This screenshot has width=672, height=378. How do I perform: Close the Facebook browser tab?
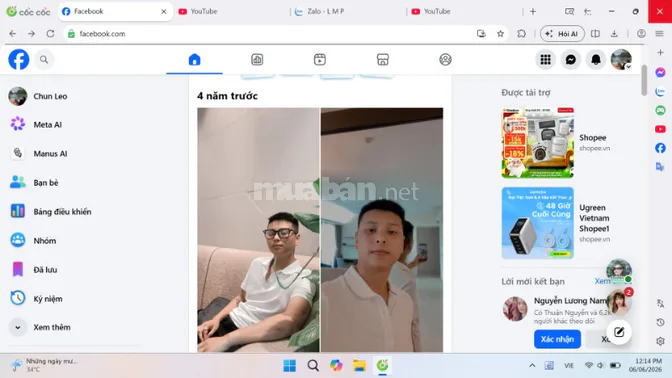click(164, 12)
